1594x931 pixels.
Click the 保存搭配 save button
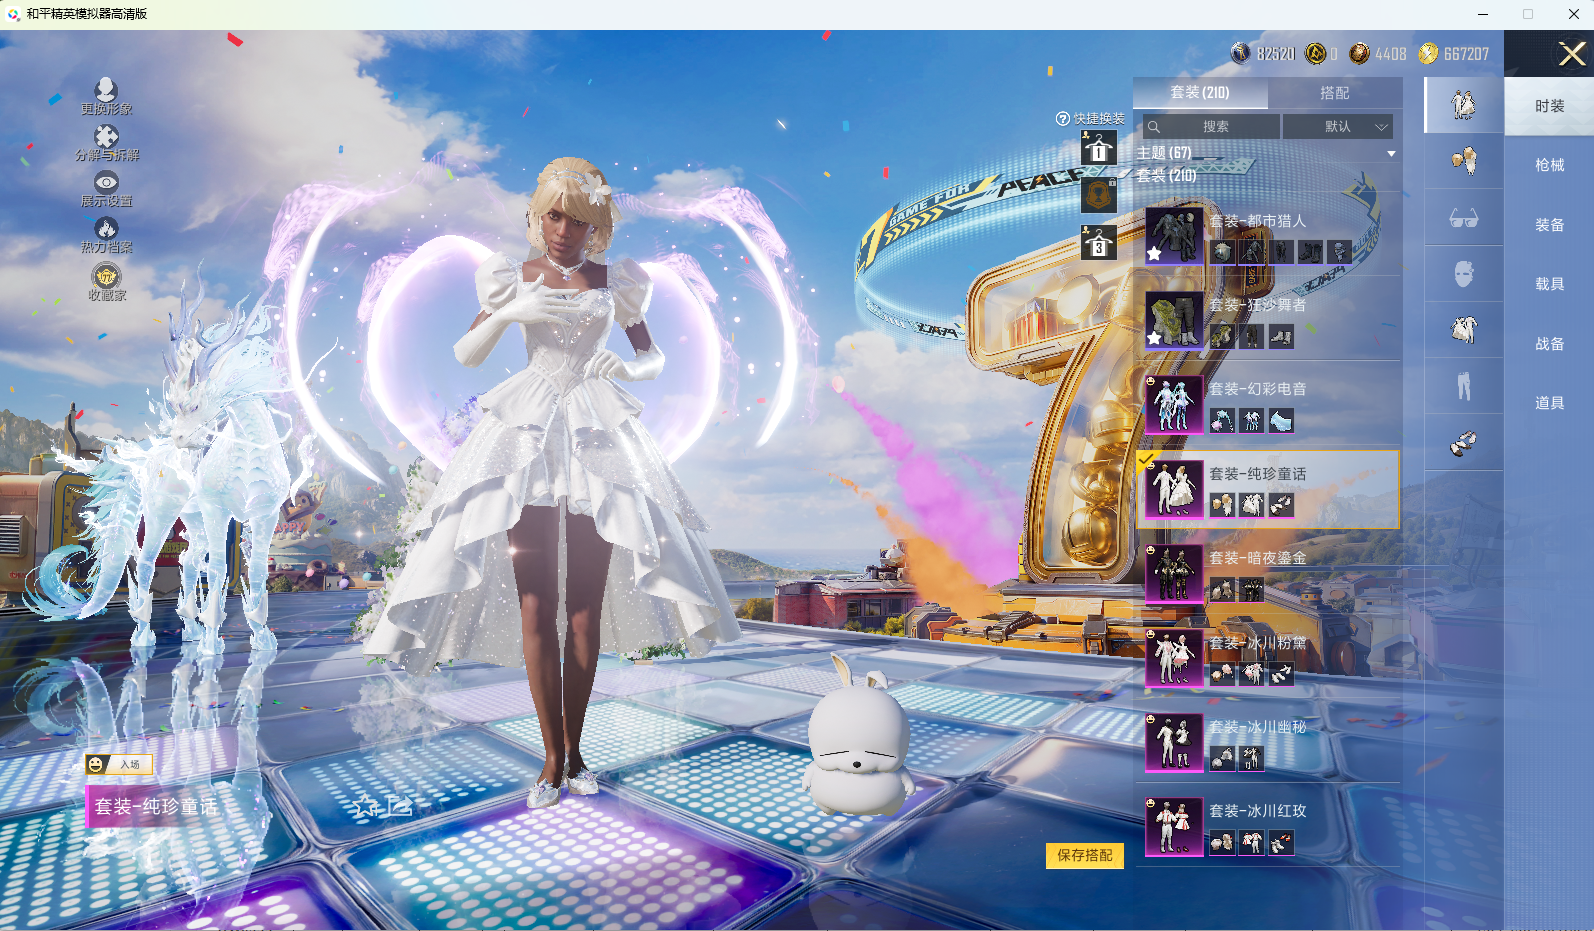(1085, 856)
